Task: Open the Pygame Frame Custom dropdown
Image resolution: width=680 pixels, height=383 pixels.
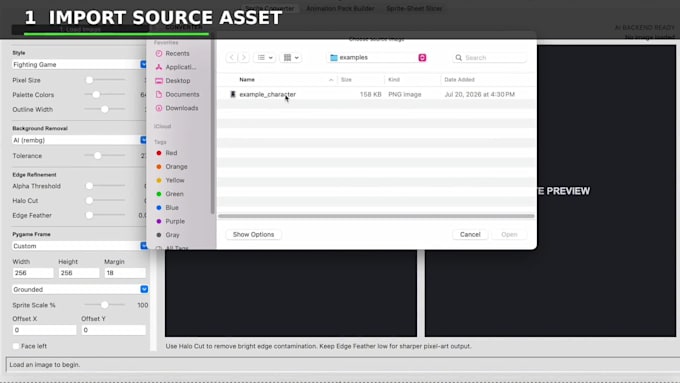Action: click(79, 246)
